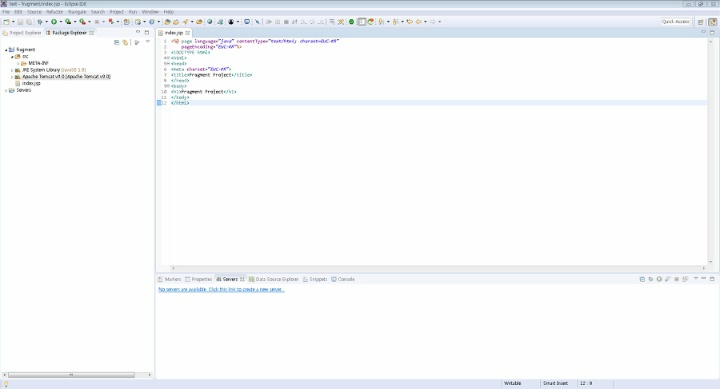The width and height of the screenshot is (720, 389).
Task: Expand the META-INF folder node
Action: (x=18, y=63)
